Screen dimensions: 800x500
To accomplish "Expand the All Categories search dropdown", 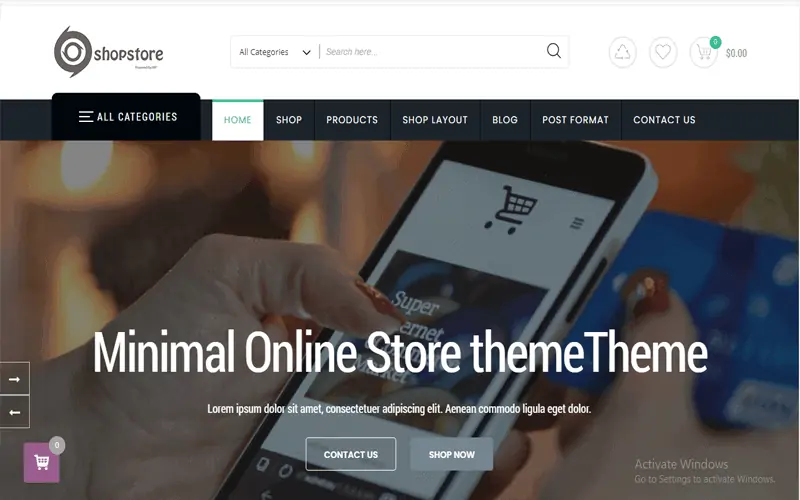I will pyautogui.click(x=275, y=52).
